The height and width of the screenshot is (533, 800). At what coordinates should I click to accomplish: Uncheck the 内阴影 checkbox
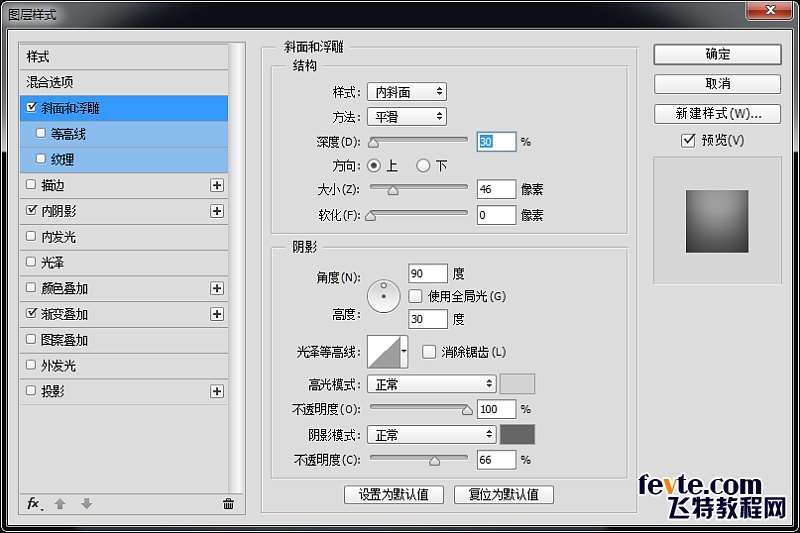pos(32,210)
